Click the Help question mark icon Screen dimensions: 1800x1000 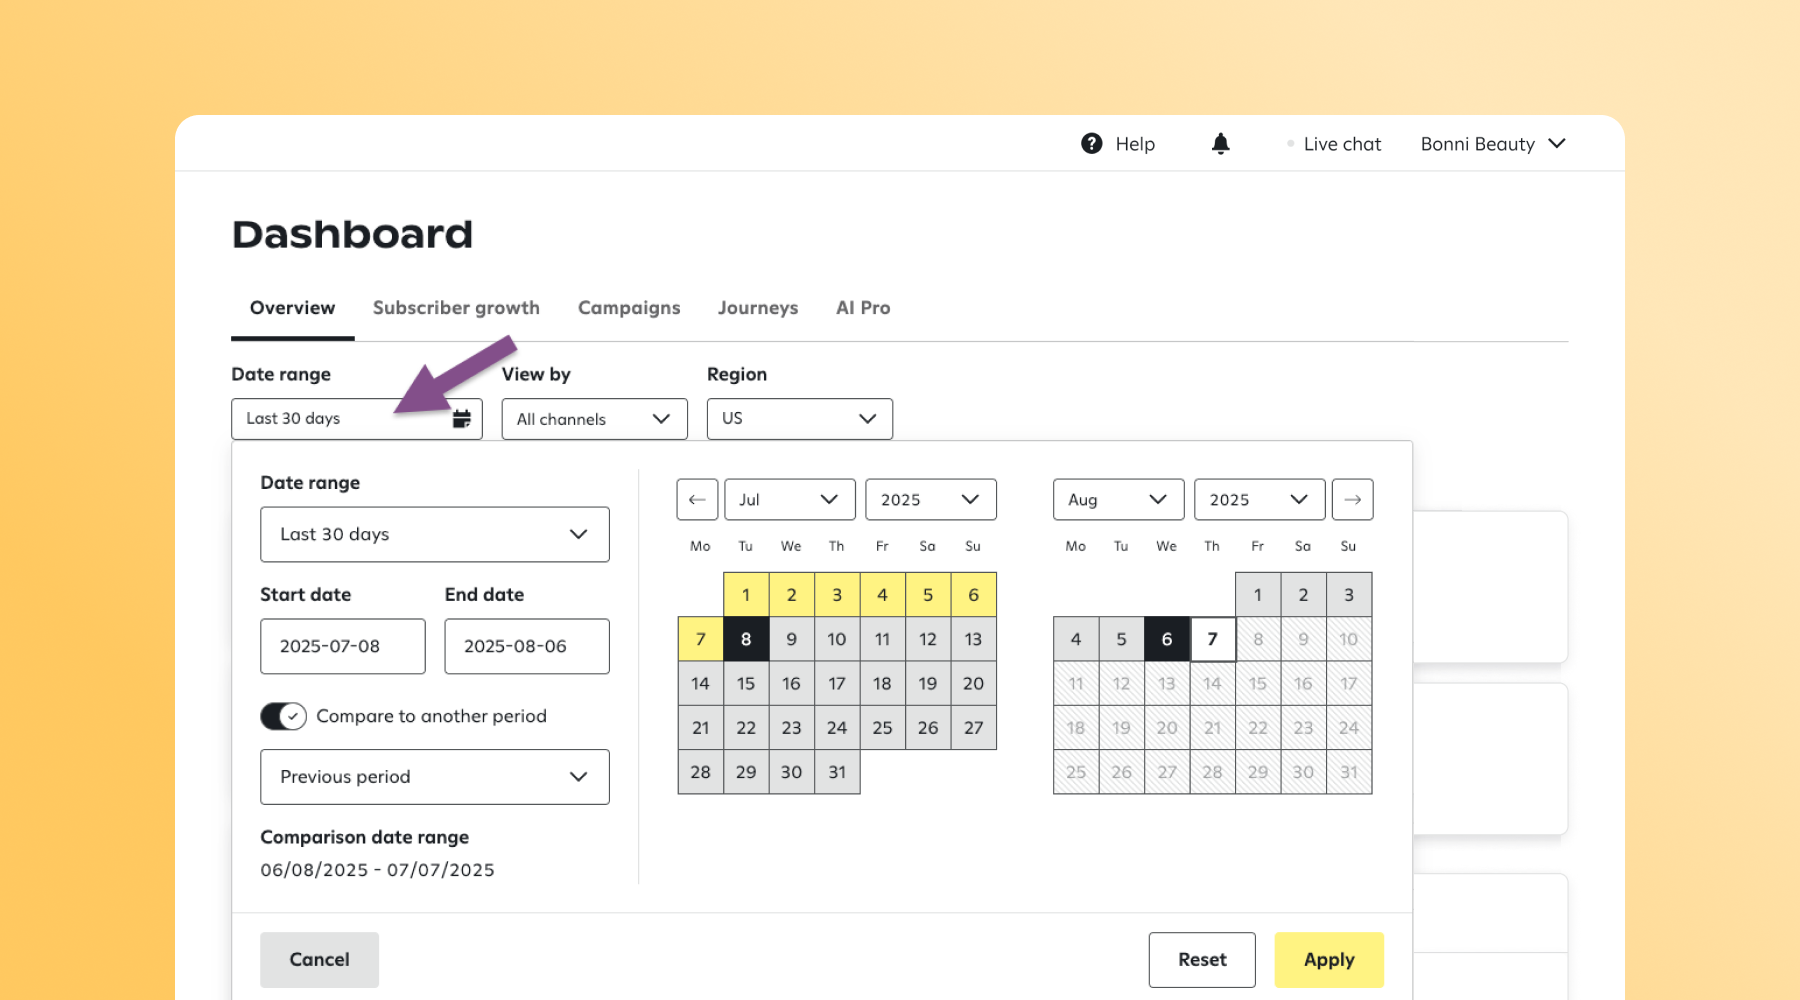1091,143
